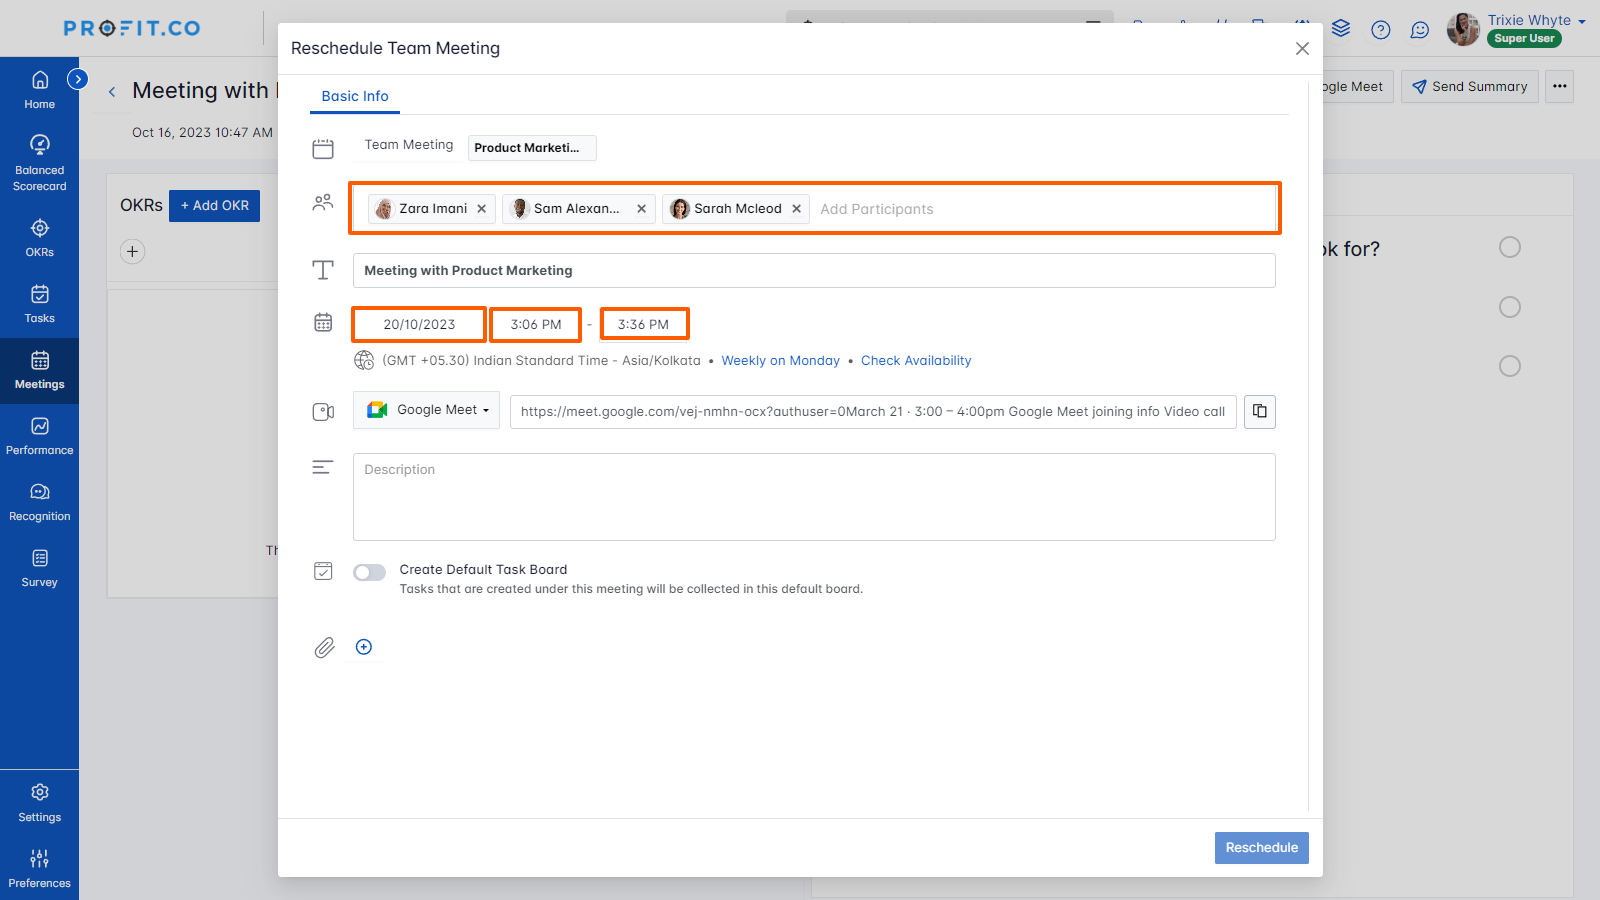Open the help question mark icon

pos(1380,30)
